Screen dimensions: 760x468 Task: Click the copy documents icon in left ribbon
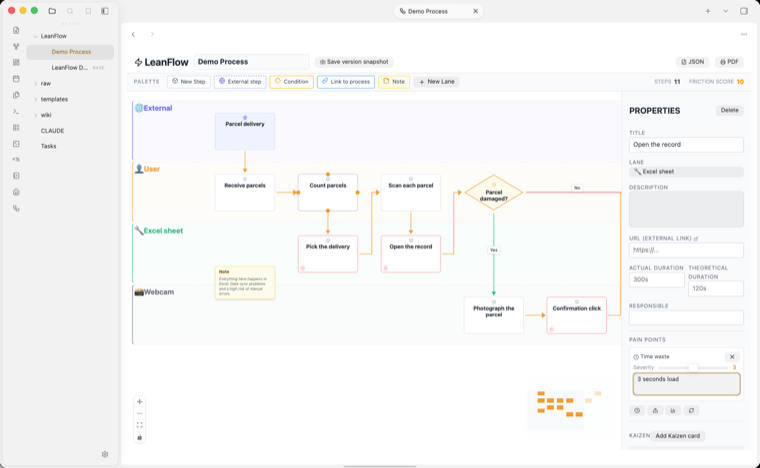[16, 95]
